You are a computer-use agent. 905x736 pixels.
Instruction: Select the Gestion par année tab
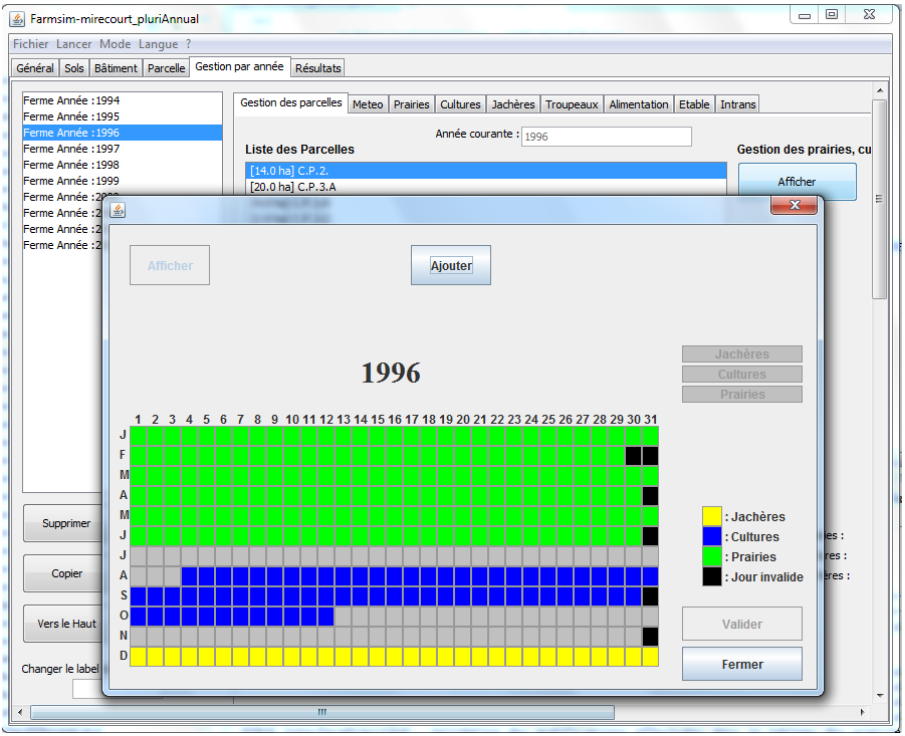click(x=239, y=66)
